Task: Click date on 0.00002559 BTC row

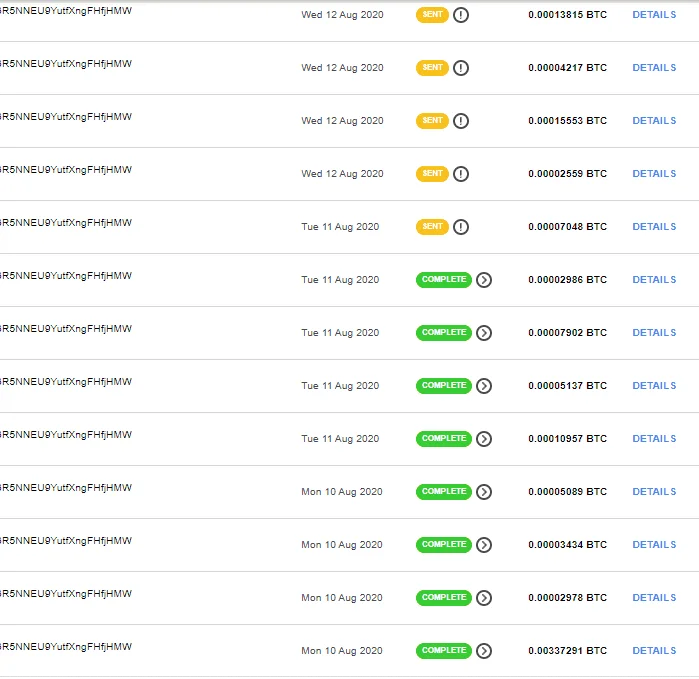Action: [342, 174]
